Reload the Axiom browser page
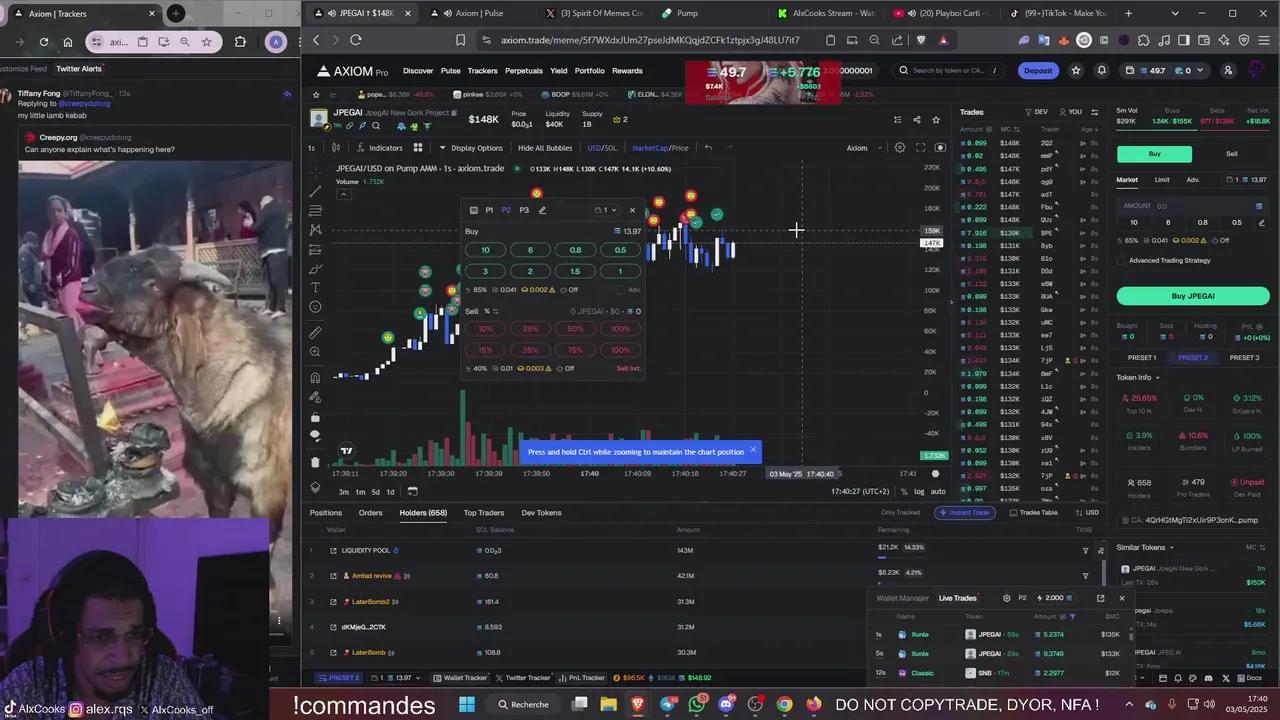 click(x=356, y=40)
